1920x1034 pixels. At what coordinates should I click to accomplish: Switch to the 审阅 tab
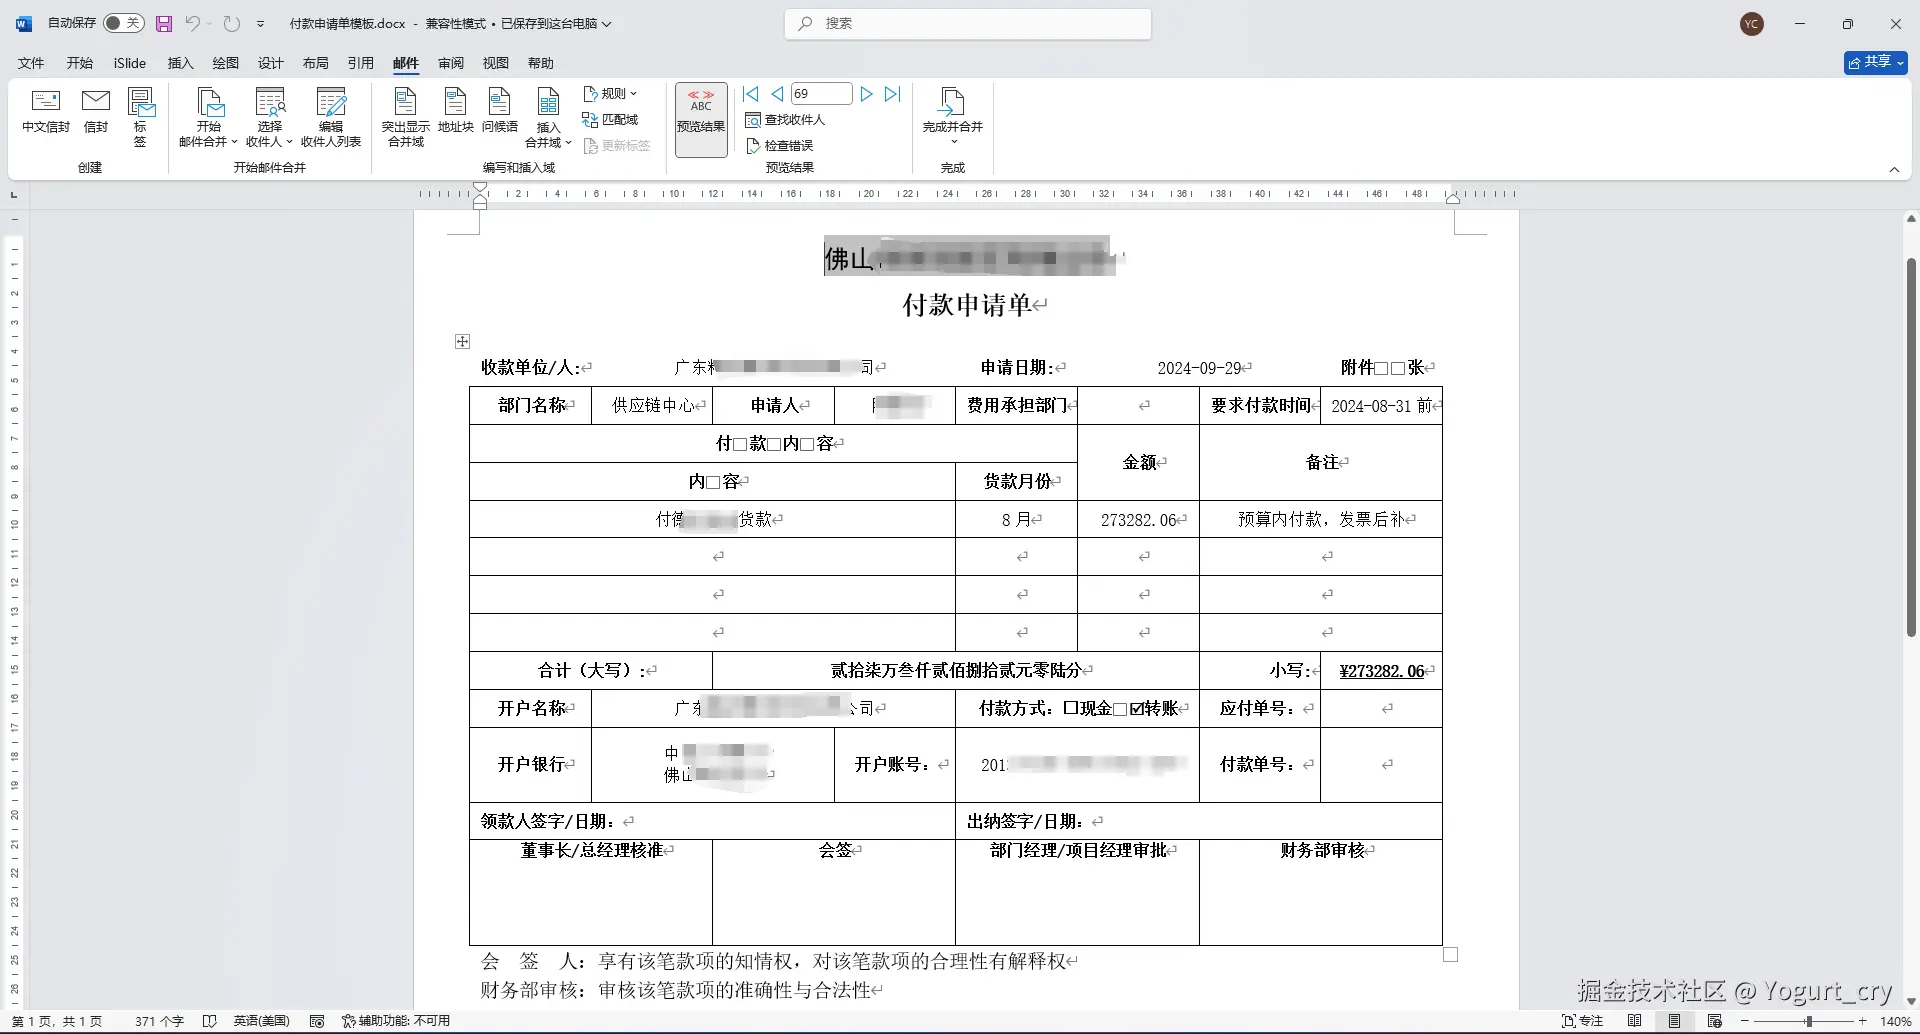point(451,63)
